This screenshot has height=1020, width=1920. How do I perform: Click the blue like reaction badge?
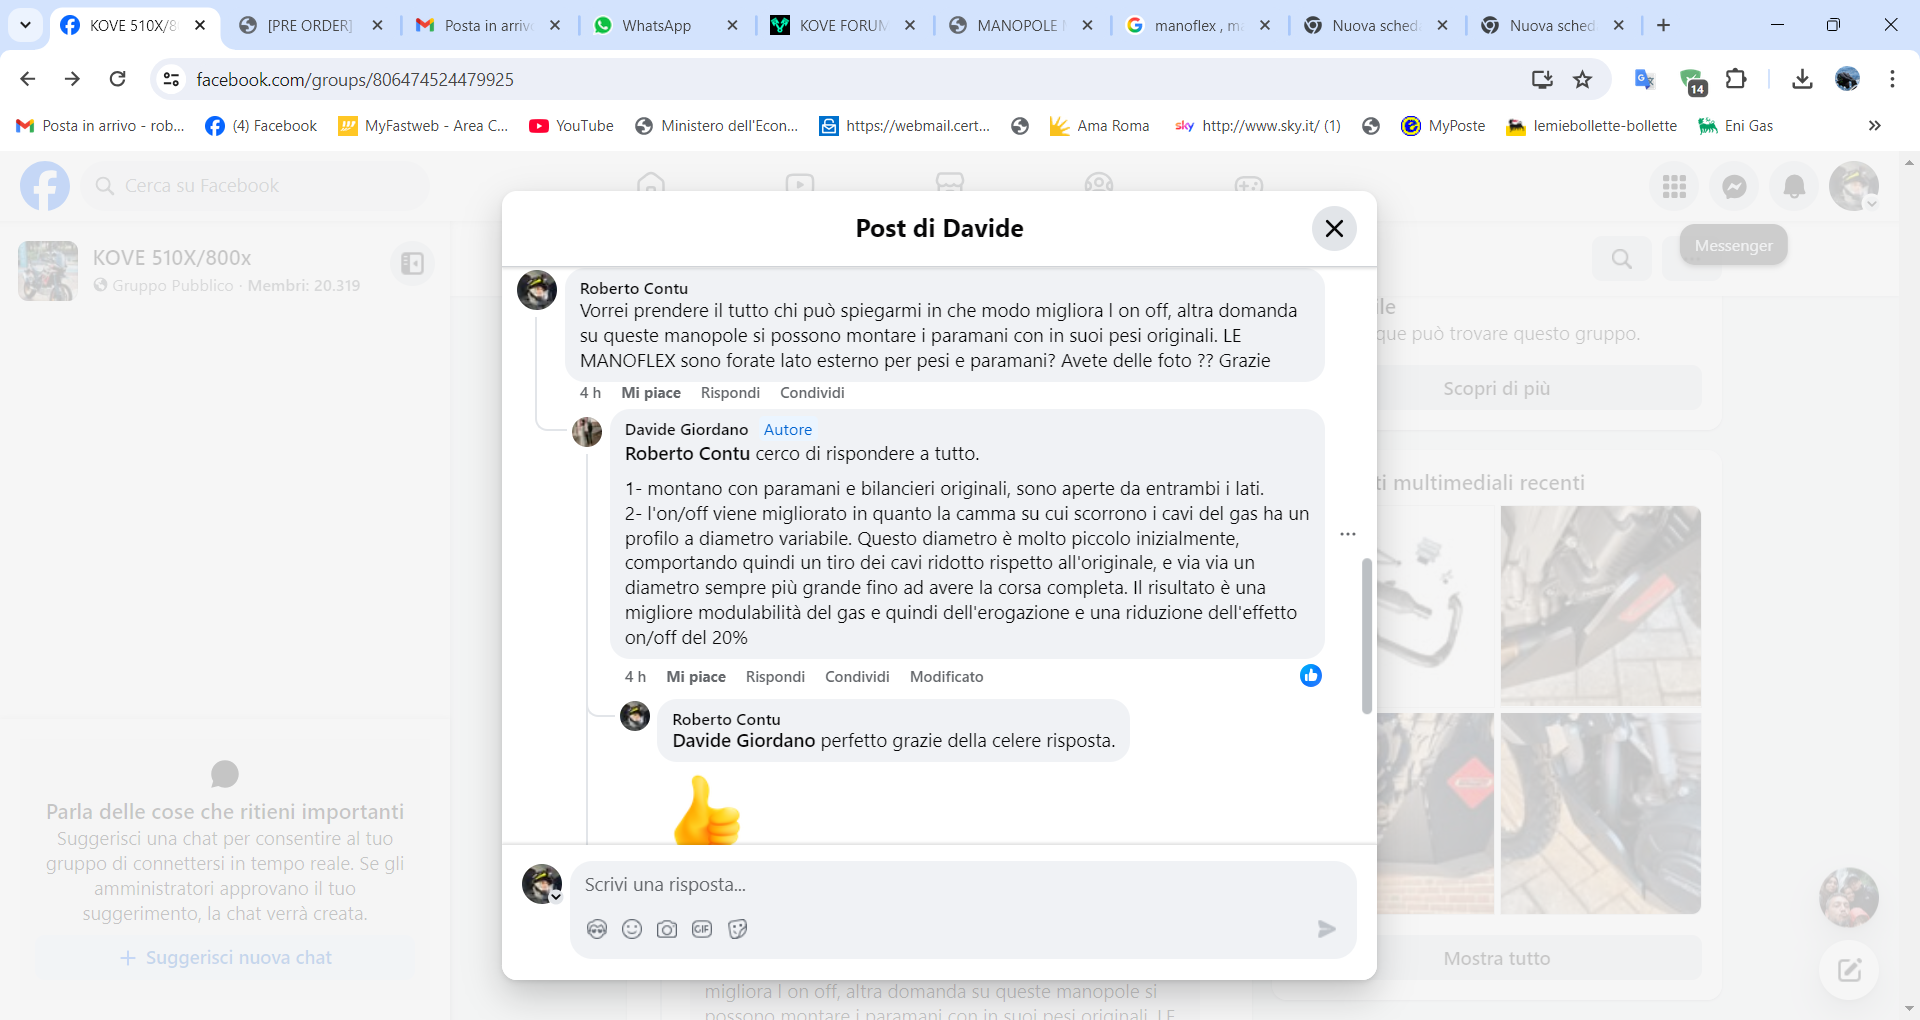coord(1310,676)
